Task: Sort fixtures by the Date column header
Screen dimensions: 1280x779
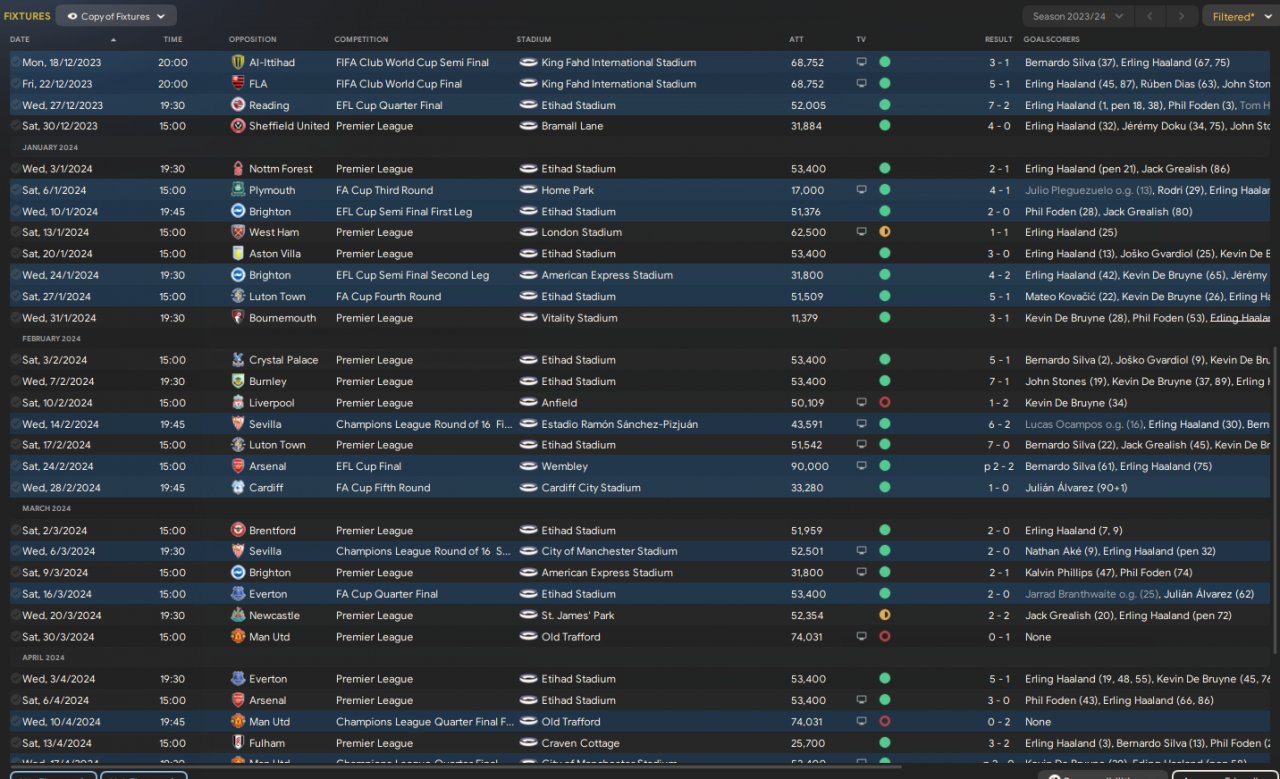Action: click(20, 40)
